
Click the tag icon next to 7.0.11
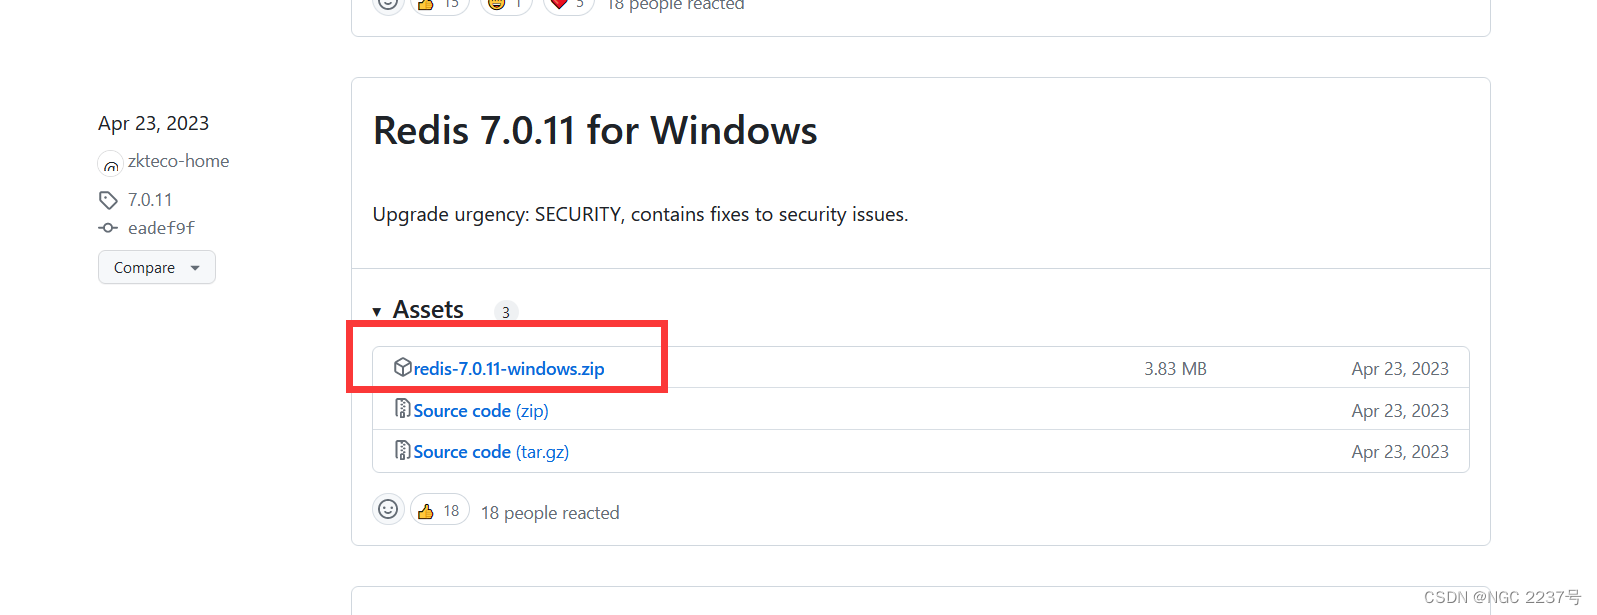[108, 200]
